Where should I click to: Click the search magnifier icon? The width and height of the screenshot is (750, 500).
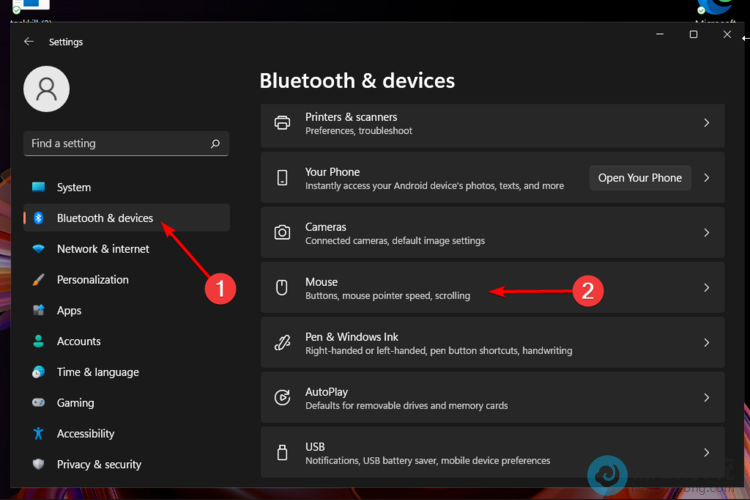[x=215, y=144]
